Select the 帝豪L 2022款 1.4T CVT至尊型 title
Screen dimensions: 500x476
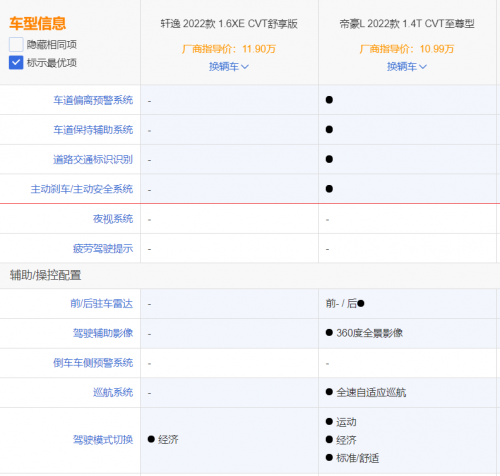(x=407, y=24)
